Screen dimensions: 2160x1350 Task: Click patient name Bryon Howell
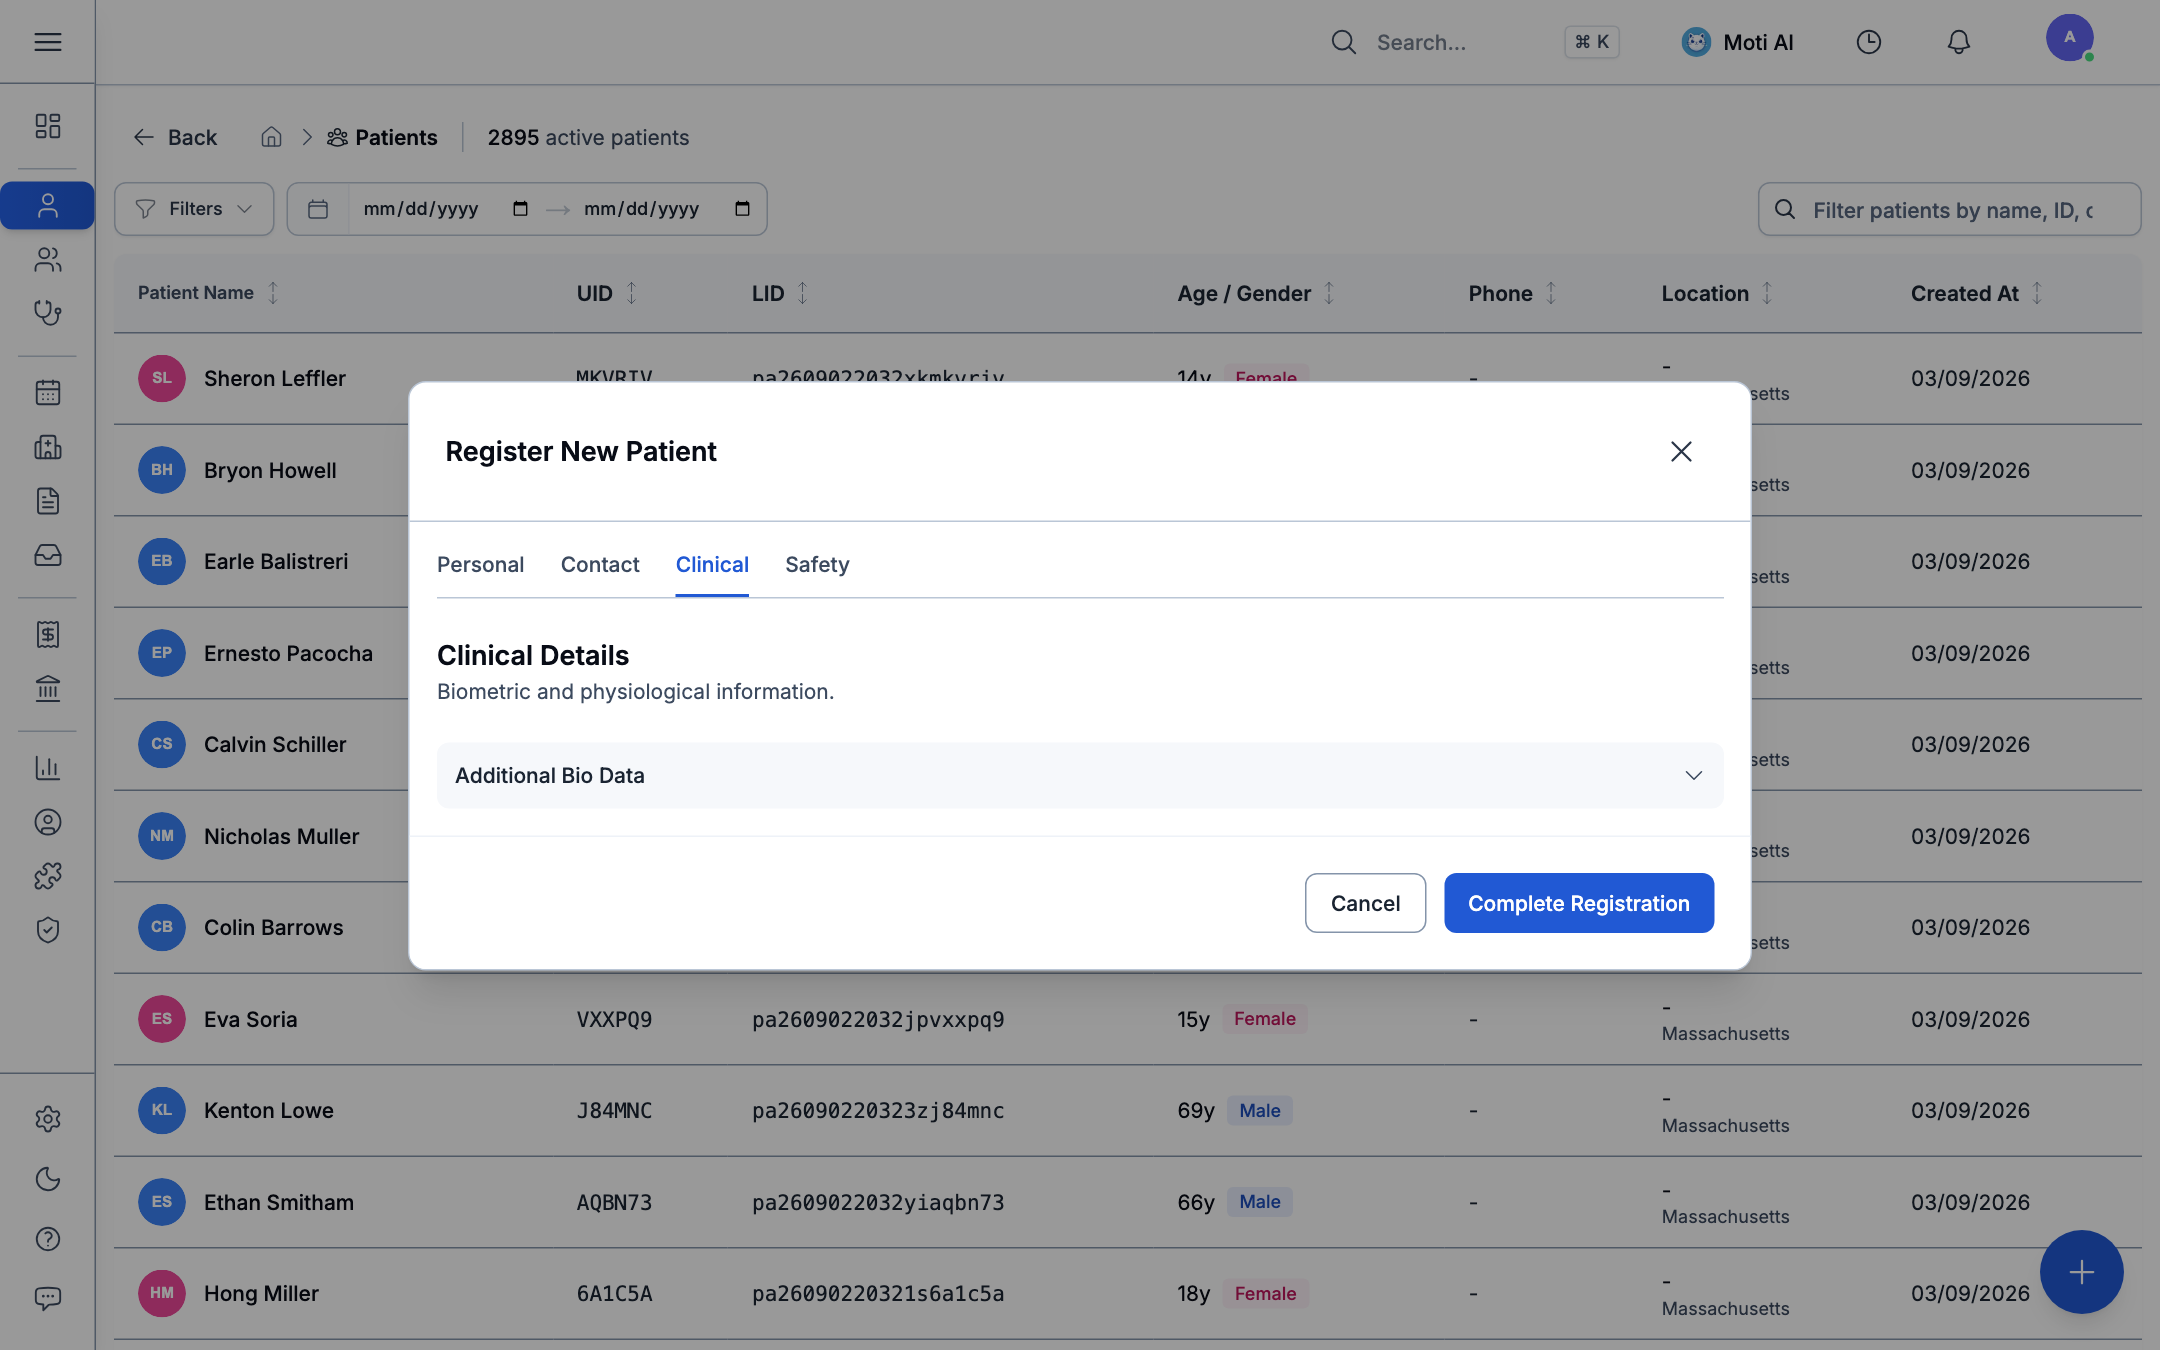pos(270,470)
